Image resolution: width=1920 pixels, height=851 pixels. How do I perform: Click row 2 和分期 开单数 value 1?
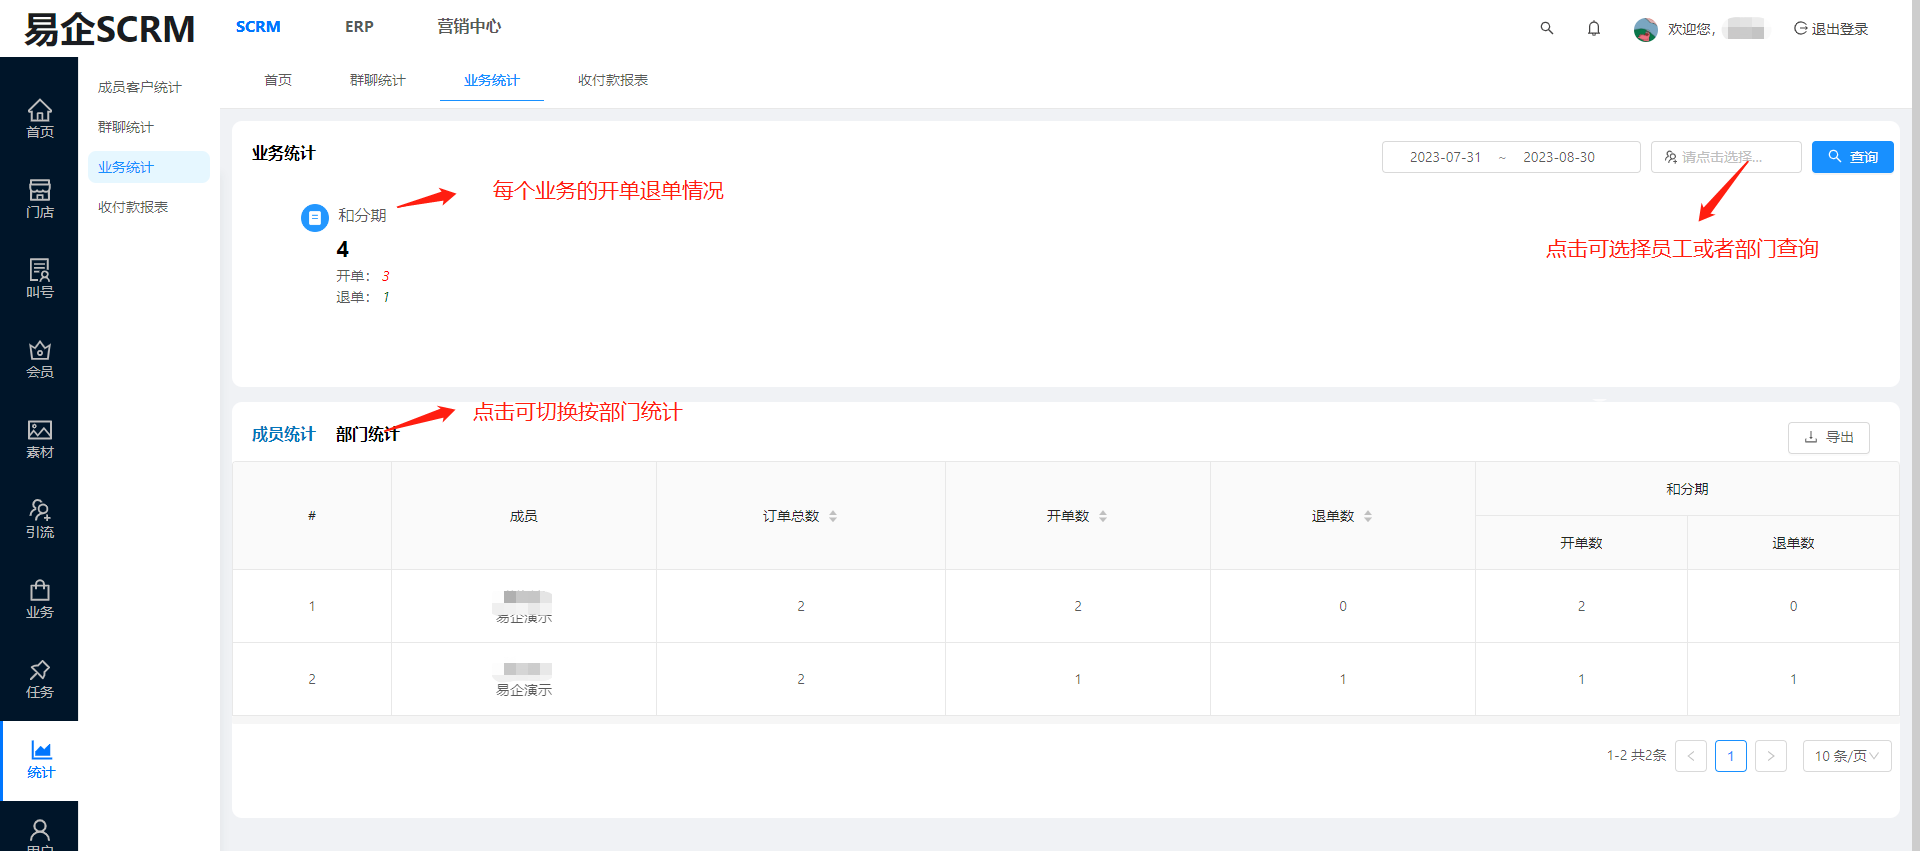tap(1581, 679)
